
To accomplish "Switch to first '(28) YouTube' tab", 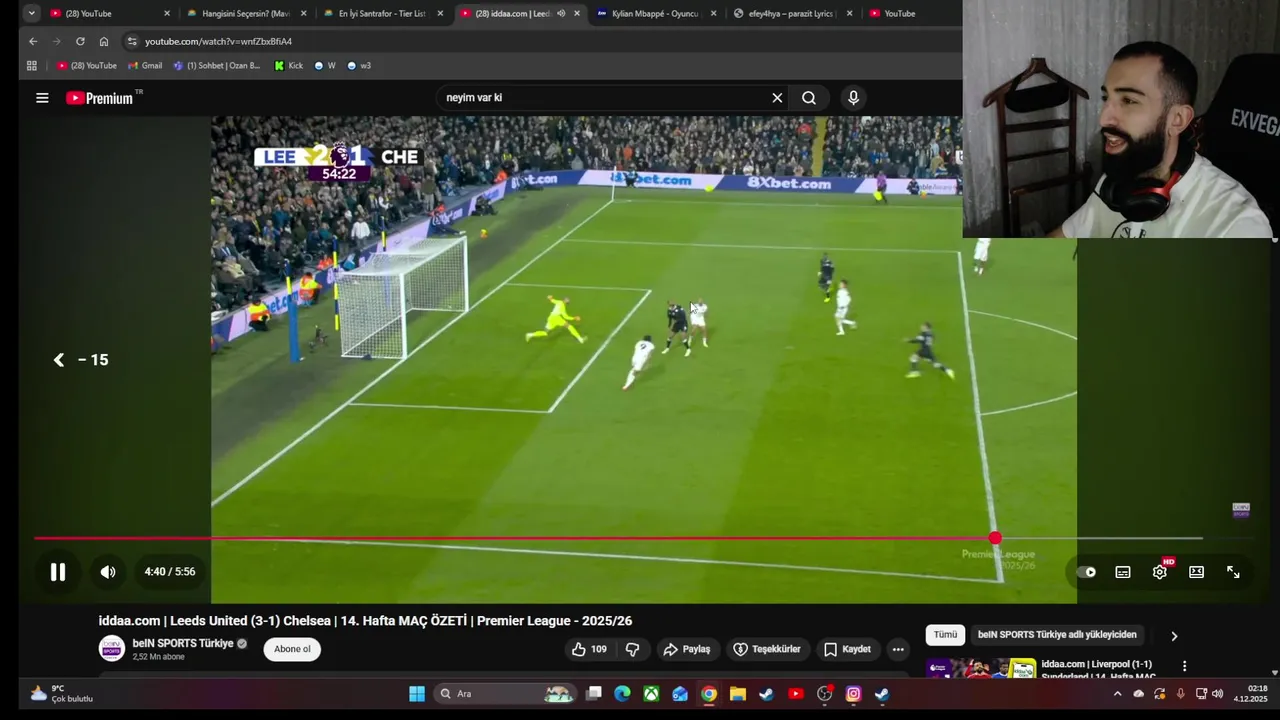I will click(108, 13).
